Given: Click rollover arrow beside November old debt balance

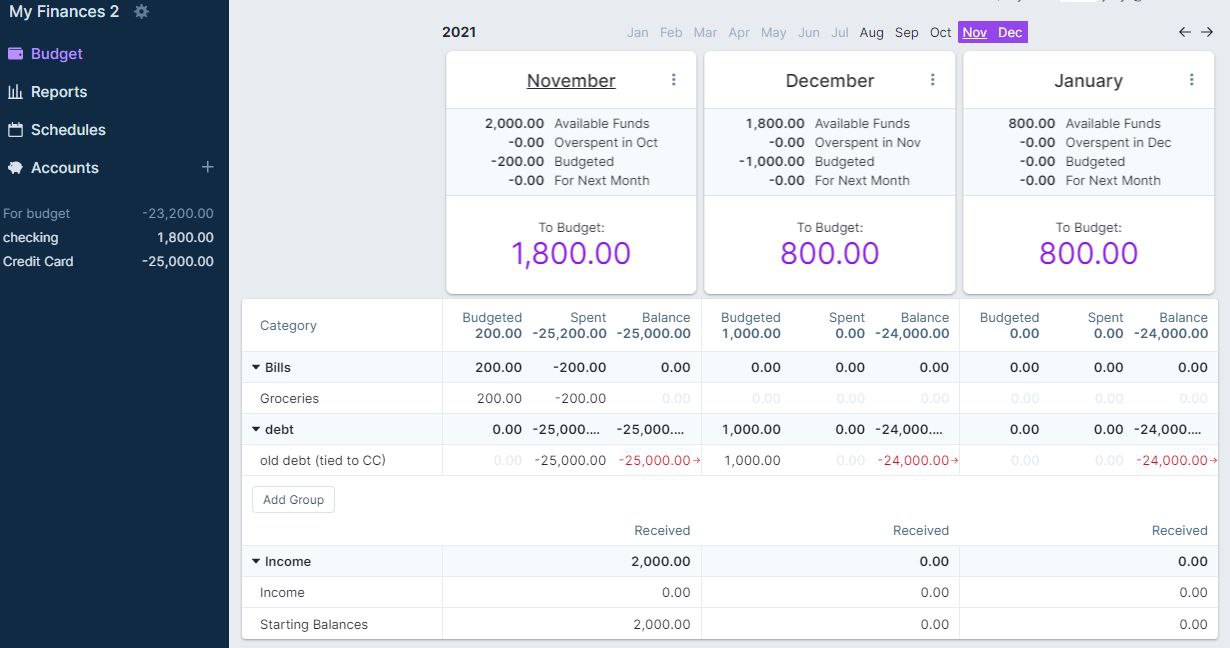Looking at the screenshot, I should pos(695,461).
